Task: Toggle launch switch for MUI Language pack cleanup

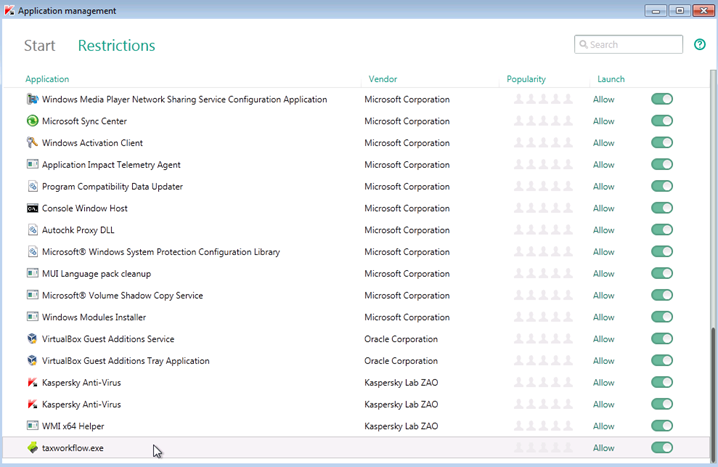Action: 662,273
